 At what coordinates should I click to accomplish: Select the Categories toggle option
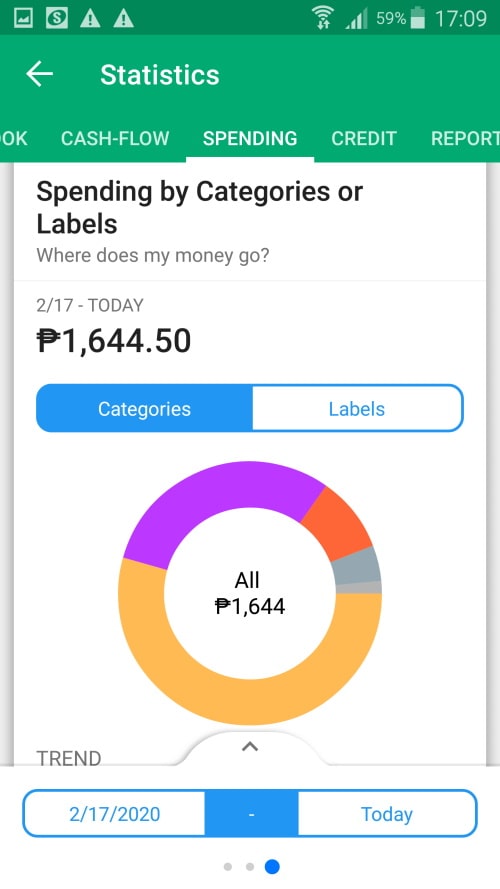(x=144, y=408)
